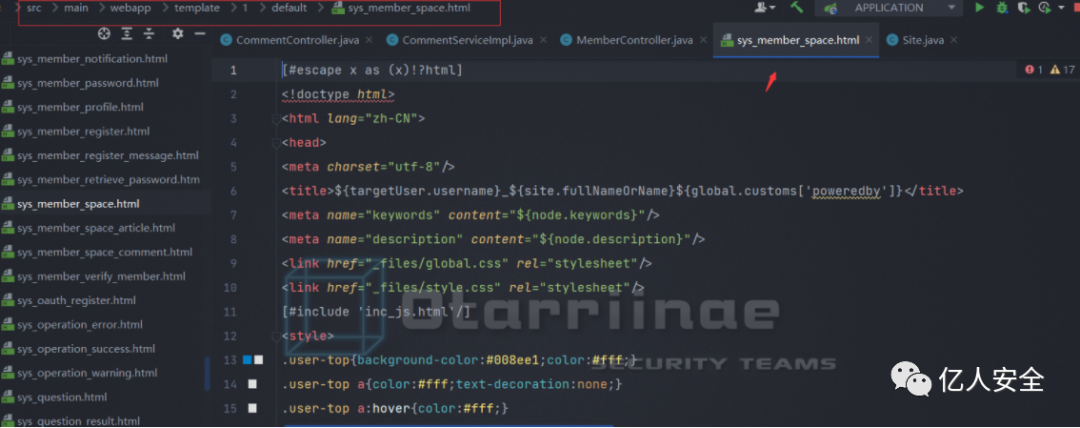1080x428 pixels.
Task: Click '_files/global.css' href on line 9
Action: 437,263
